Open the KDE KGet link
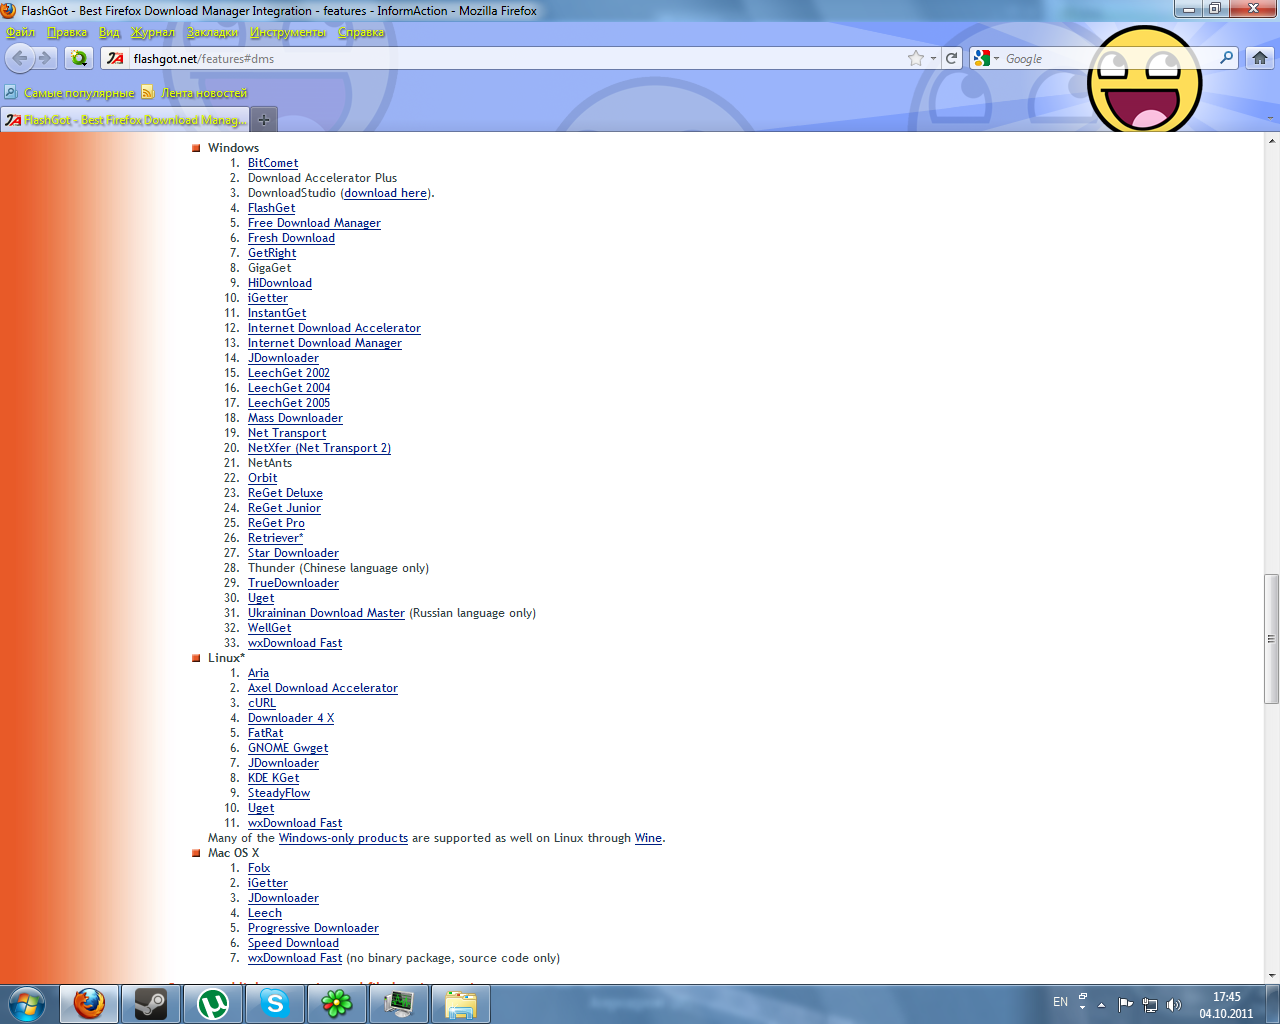The width and height of the screenshot is (1280, 1024). pos(273,778)
